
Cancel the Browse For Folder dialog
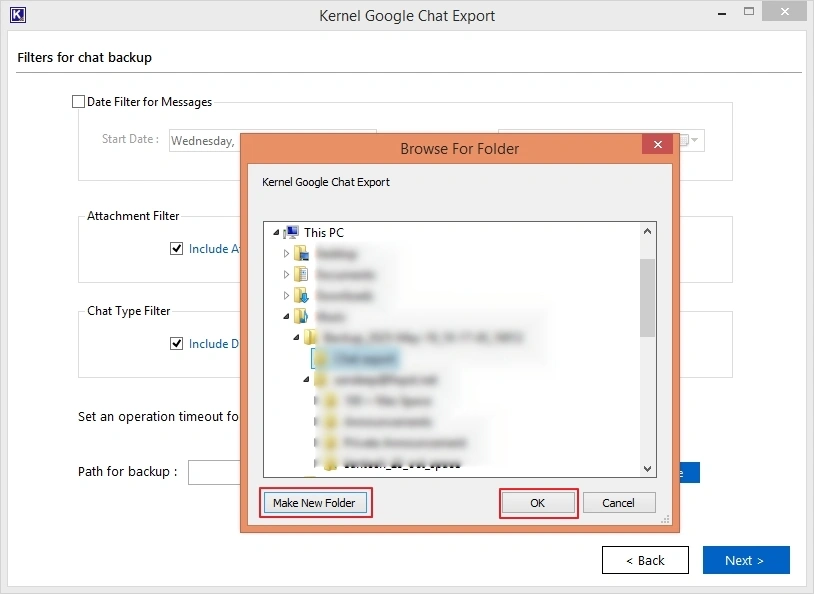619,503
